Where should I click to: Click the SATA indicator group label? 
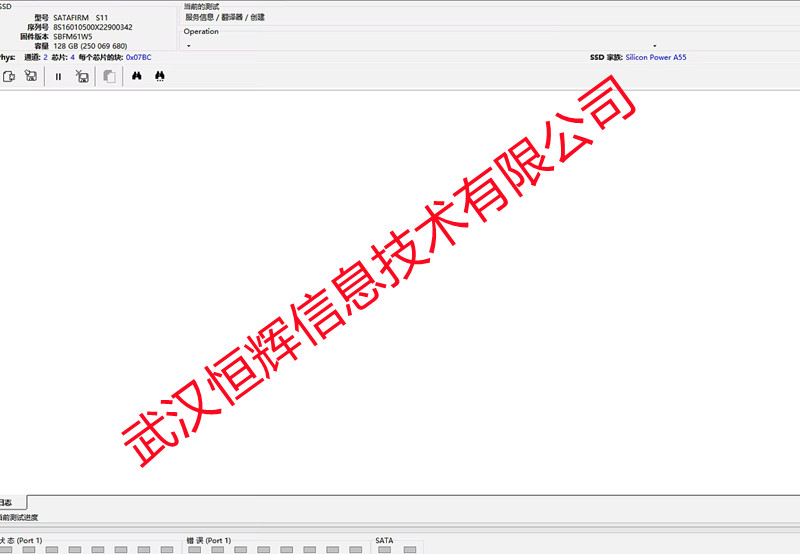(x=384, y=540)
